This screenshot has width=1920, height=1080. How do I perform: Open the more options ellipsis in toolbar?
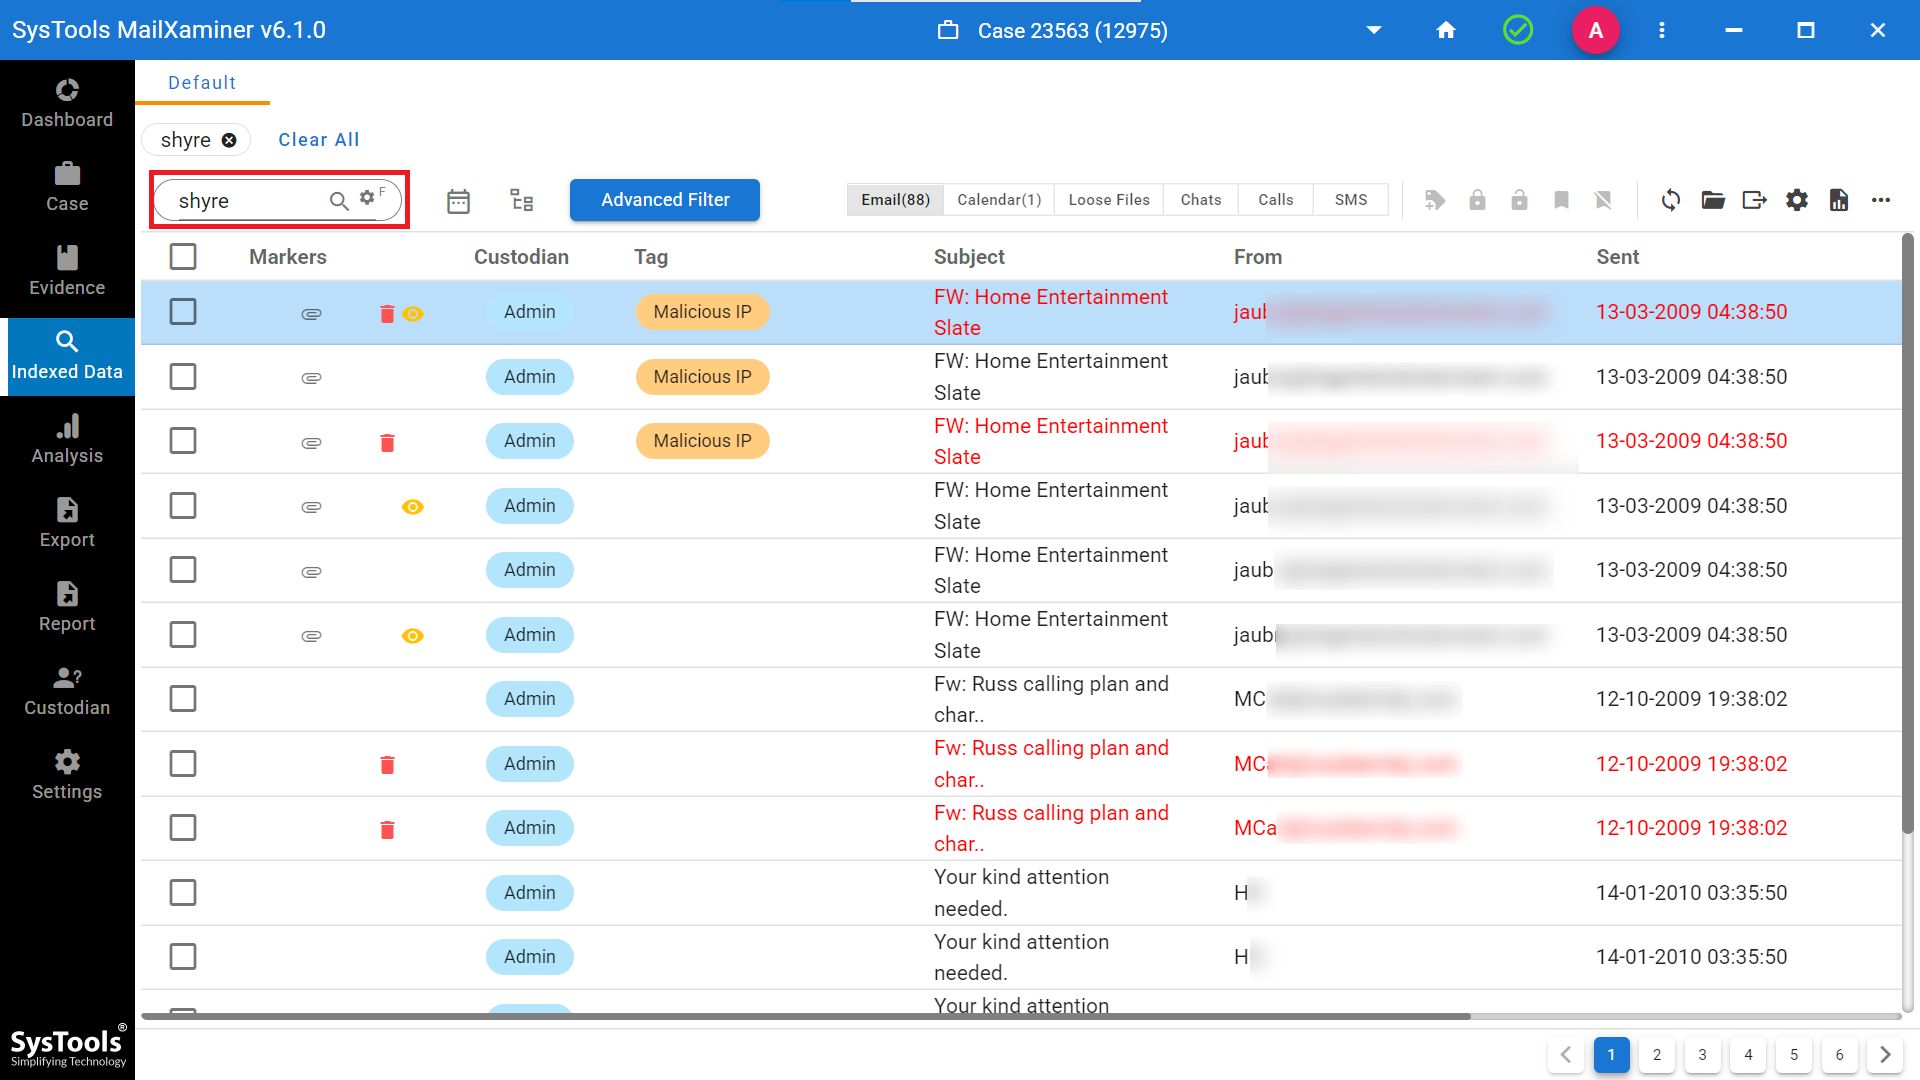[1881, 200]
